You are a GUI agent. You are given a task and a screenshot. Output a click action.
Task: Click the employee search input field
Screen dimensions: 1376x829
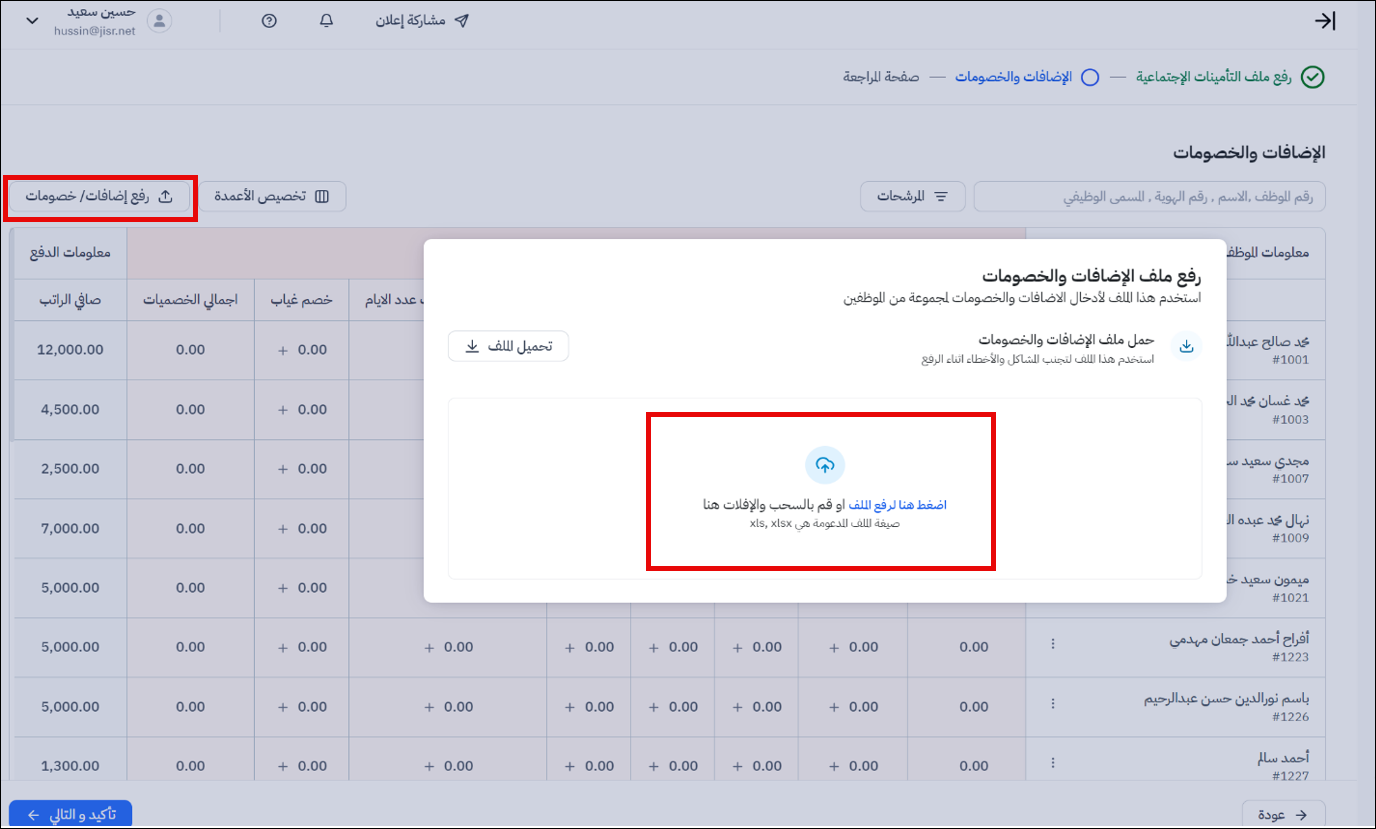[x=1149, y=197]
